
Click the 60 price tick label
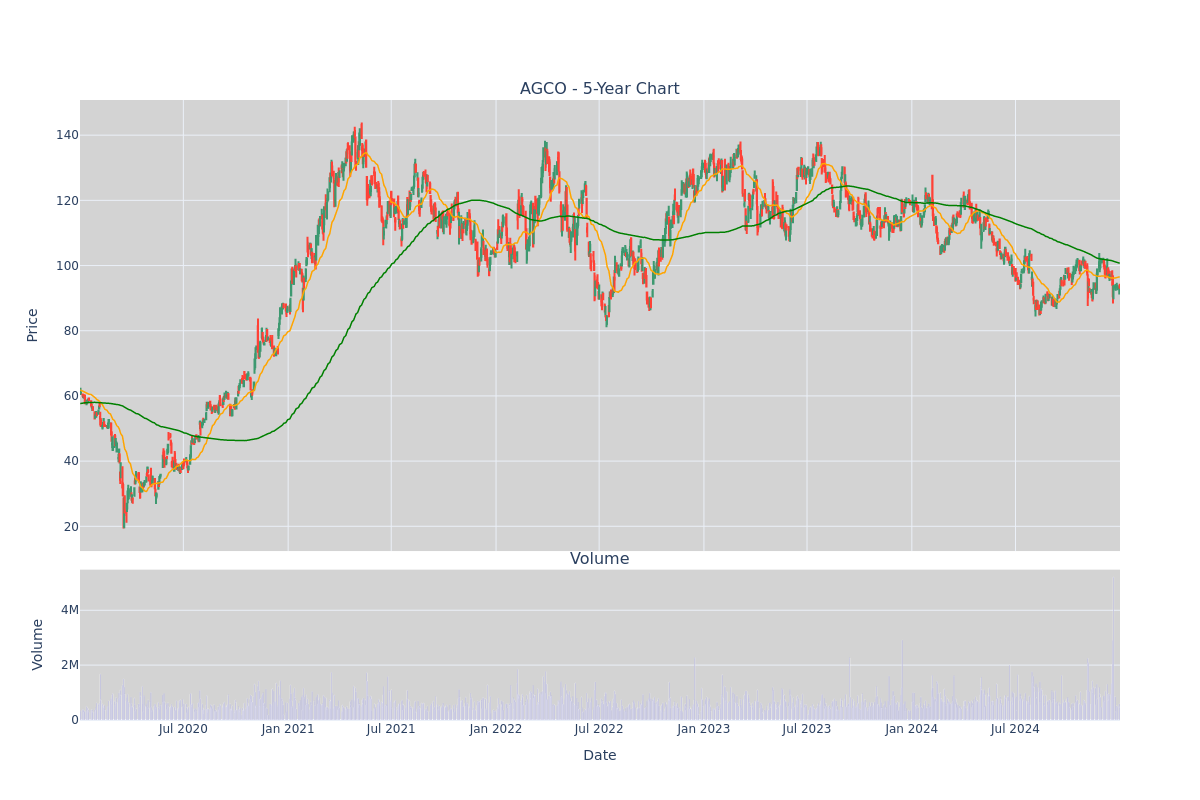pyautogui.click(x=71, y=396)
